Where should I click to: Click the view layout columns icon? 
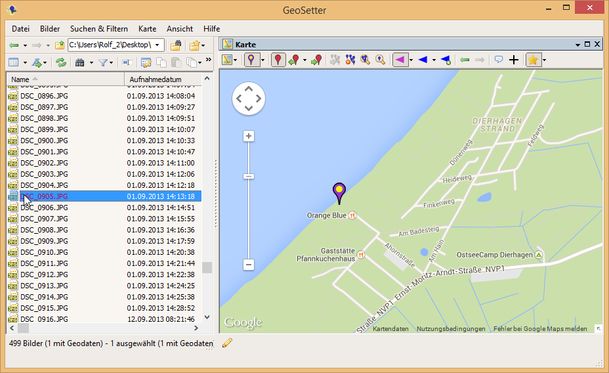click(14, 62)
